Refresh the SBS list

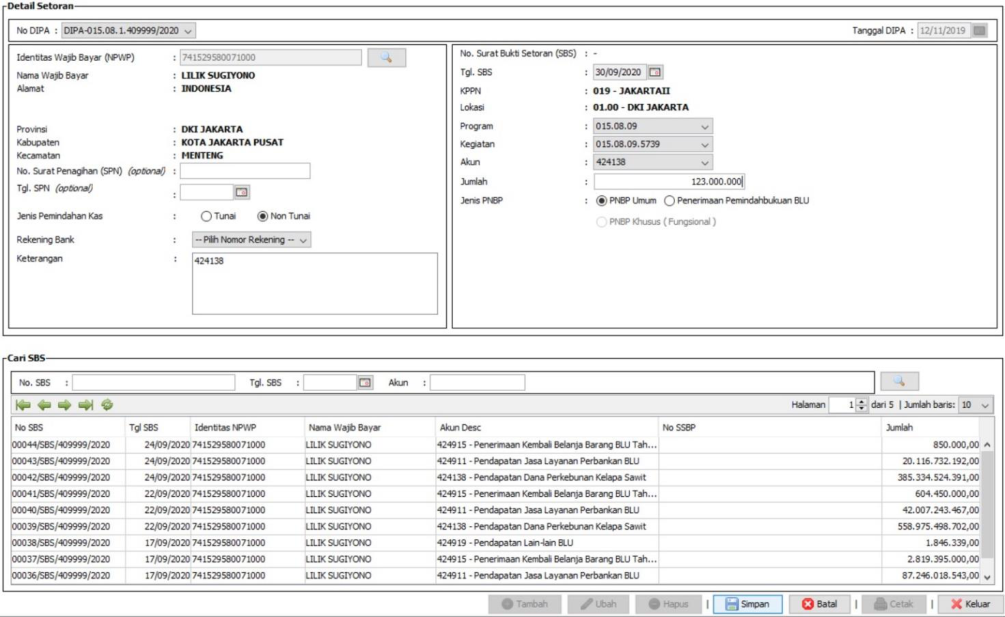tap(106, 405)
